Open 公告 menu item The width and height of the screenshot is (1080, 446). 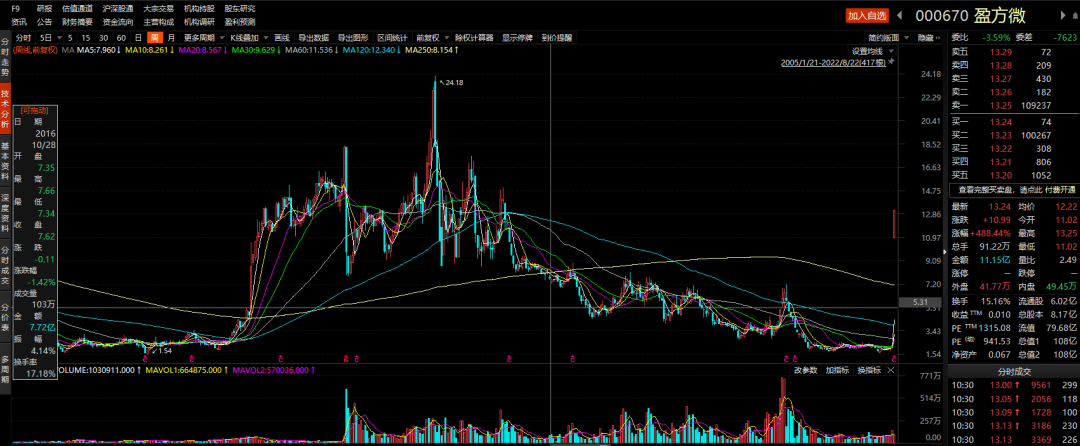pos(44,22)
